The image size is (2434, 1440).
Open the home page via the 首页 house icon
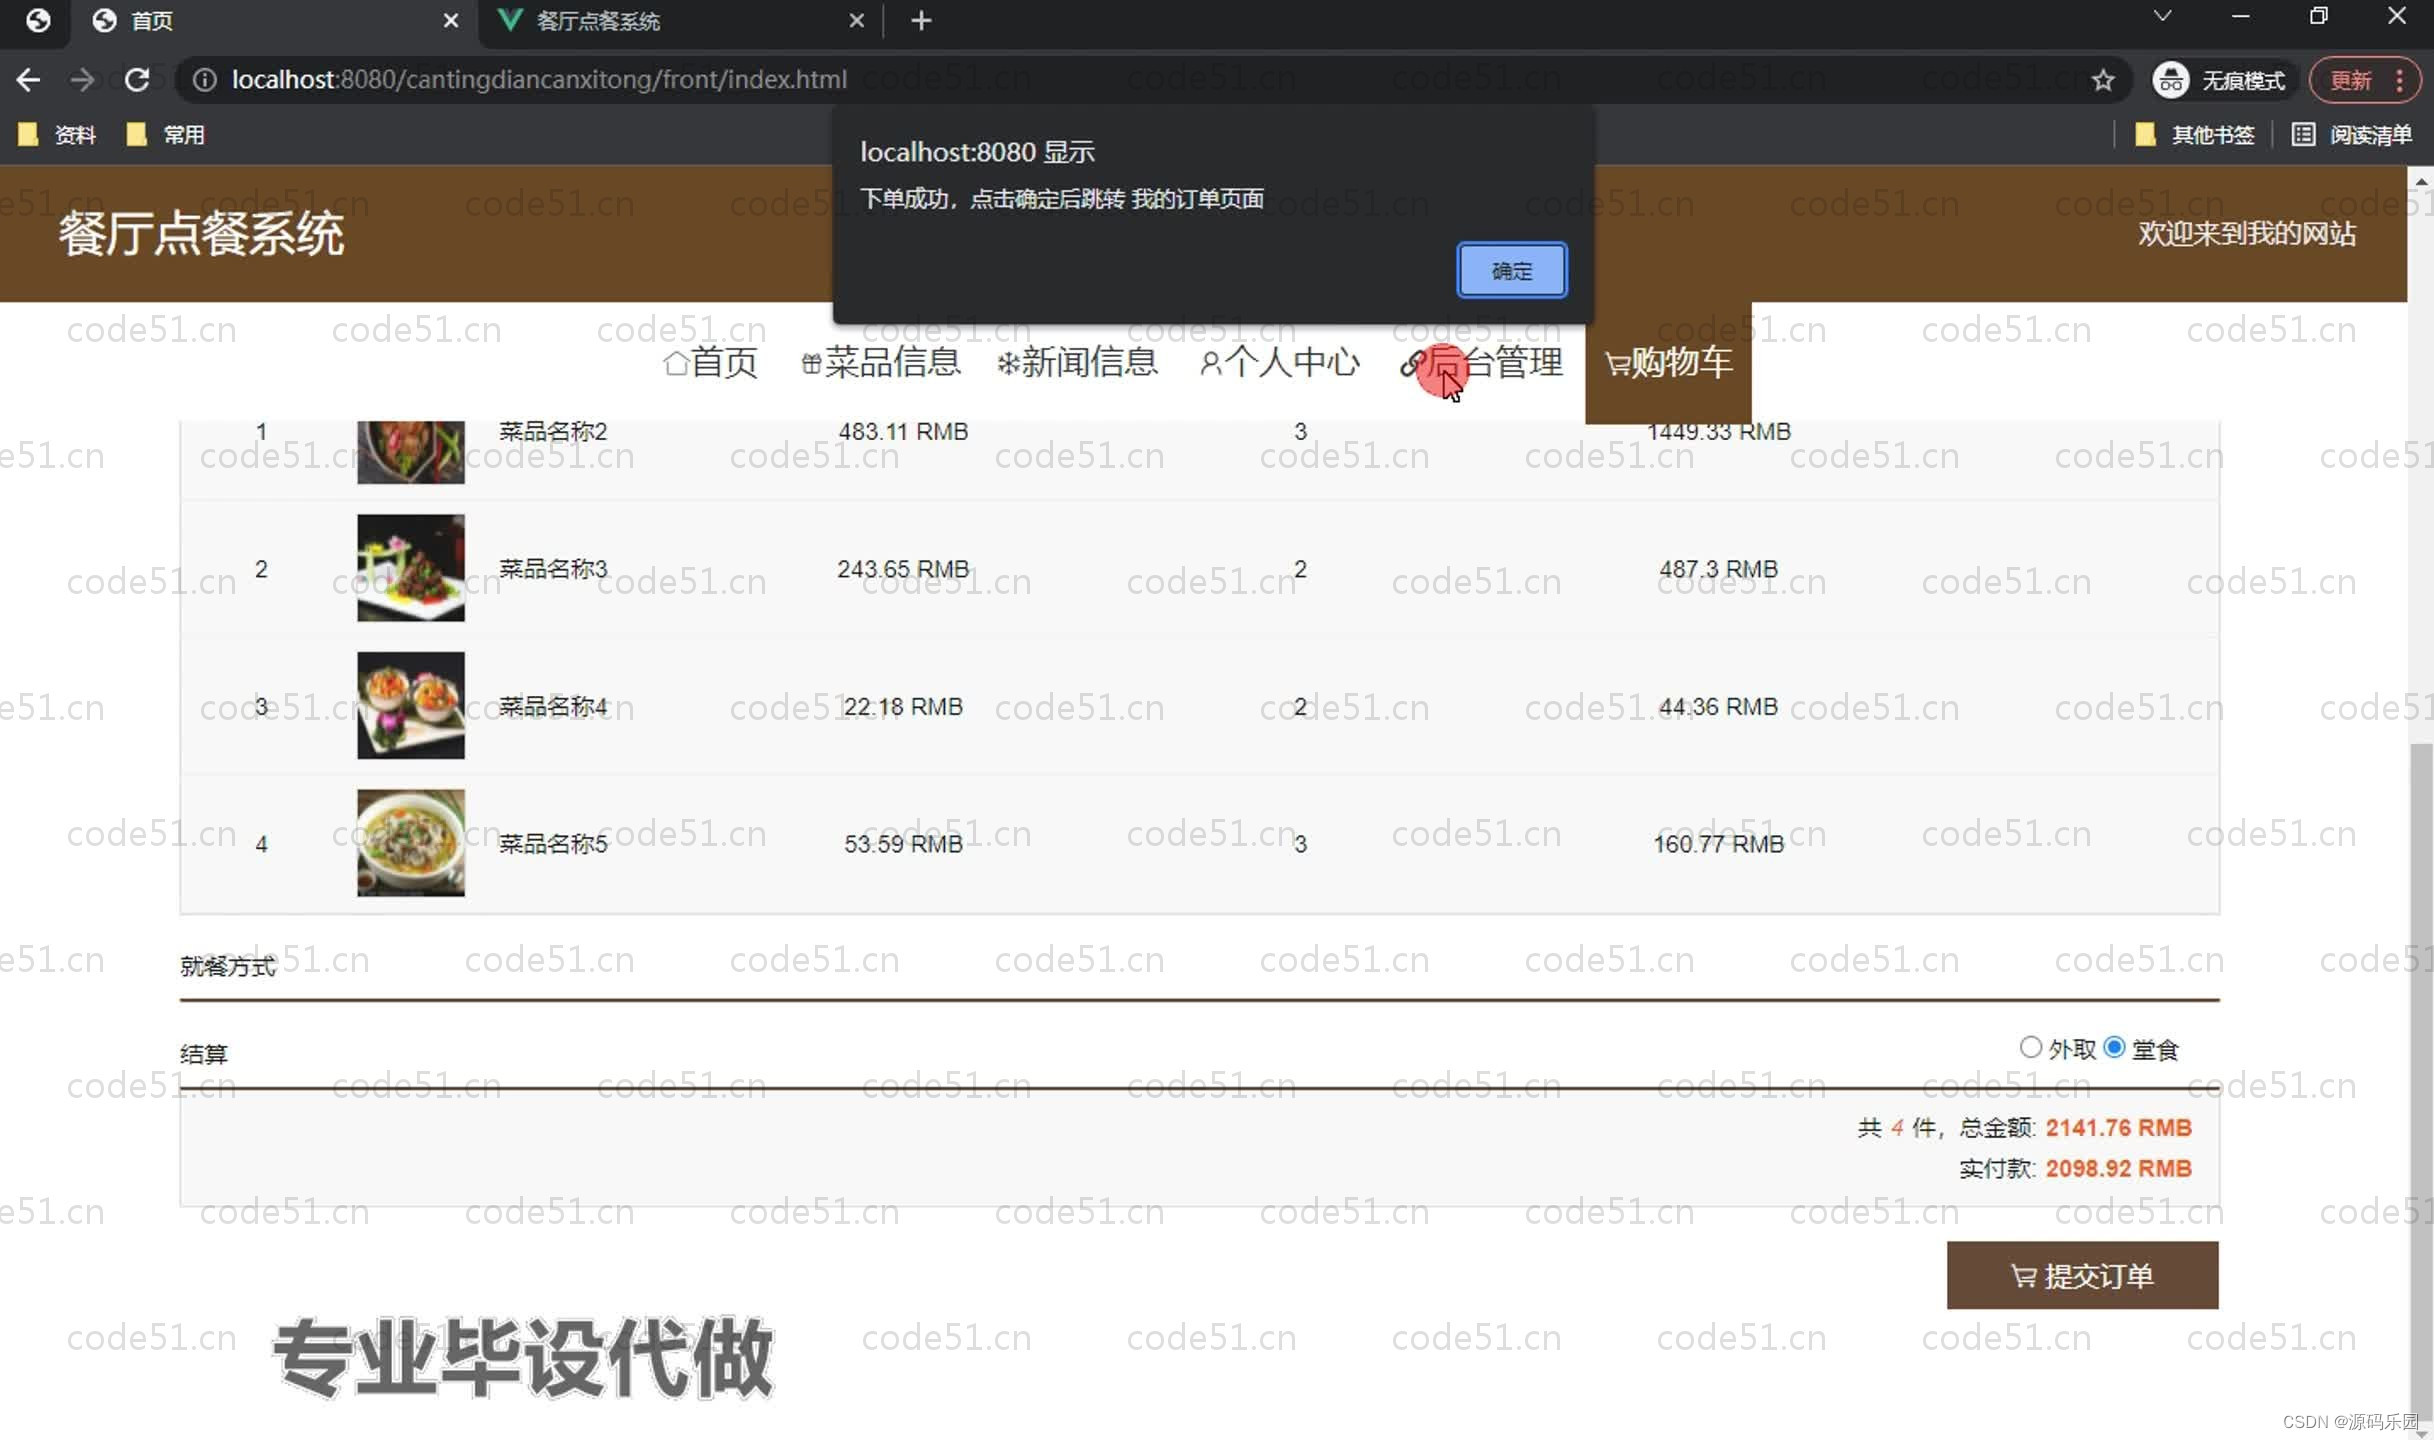[x=675, y=363]
